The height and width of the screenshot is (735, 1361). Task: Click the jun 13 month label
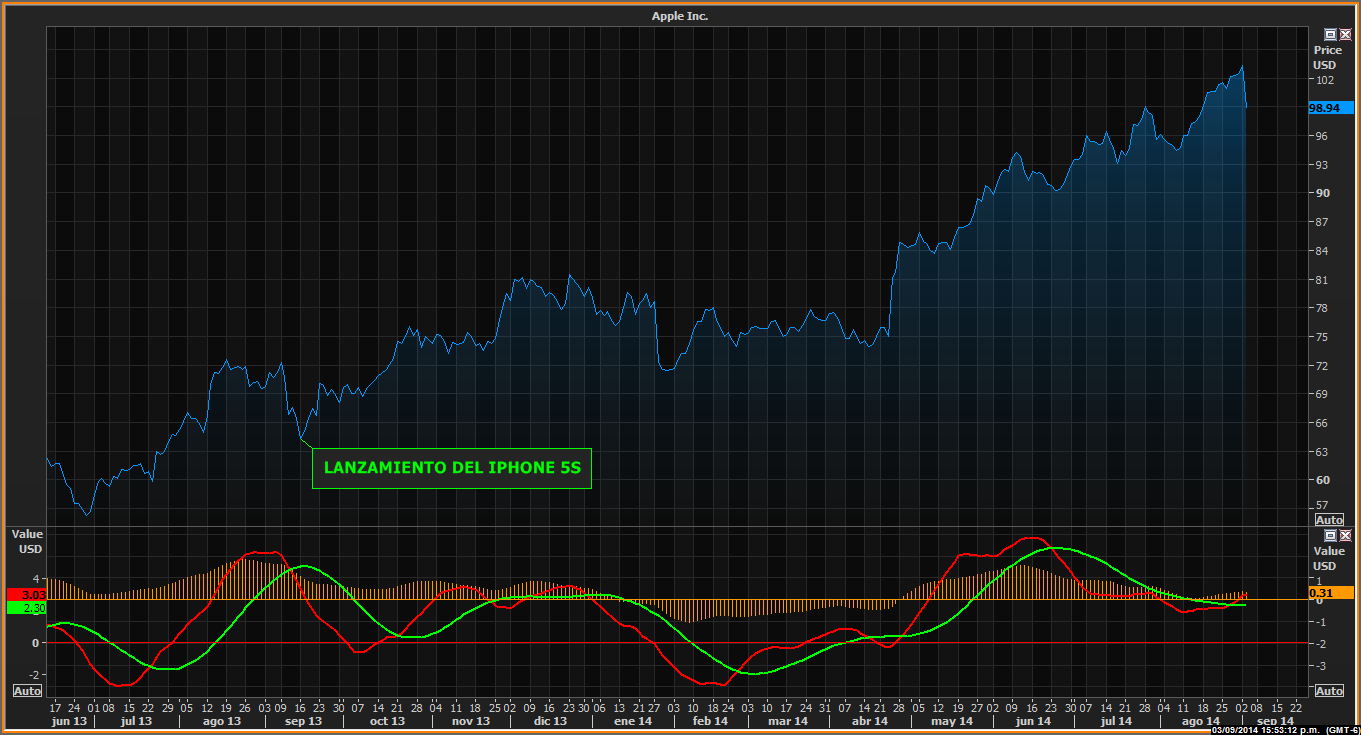click(x=69, y=721)
